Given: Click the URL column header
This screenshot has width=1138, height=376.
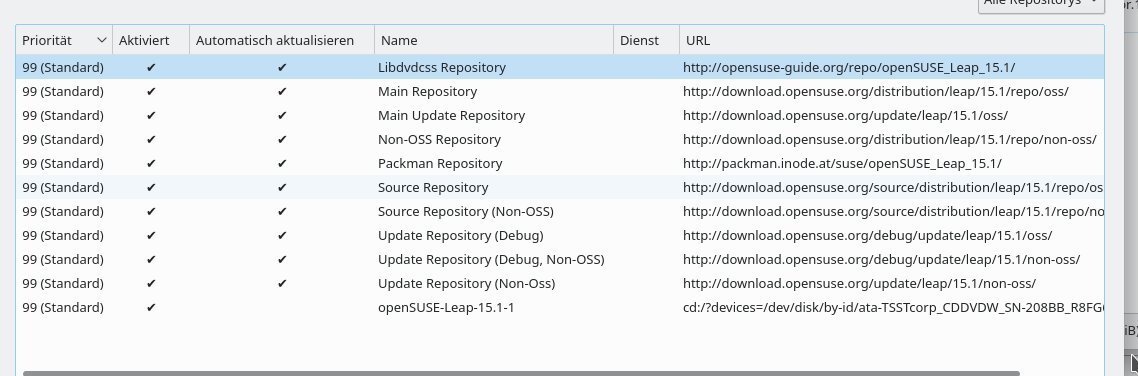Looking at the screenshot, I should pyautogui.click(x=891, y=41).
